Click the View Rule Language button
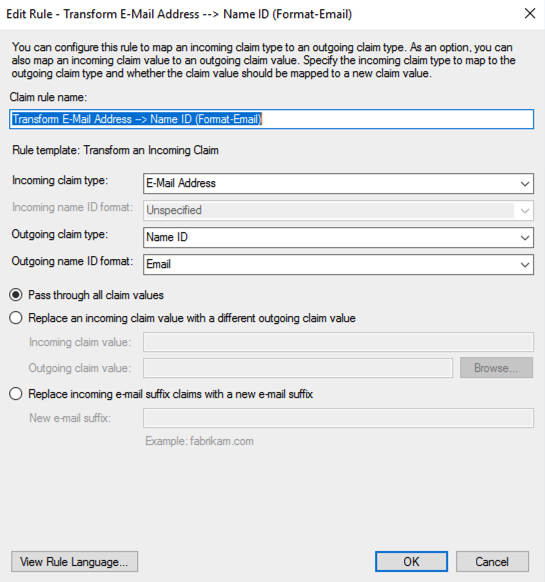The width and height of the screenshot is (545, 582). point(74,562)
